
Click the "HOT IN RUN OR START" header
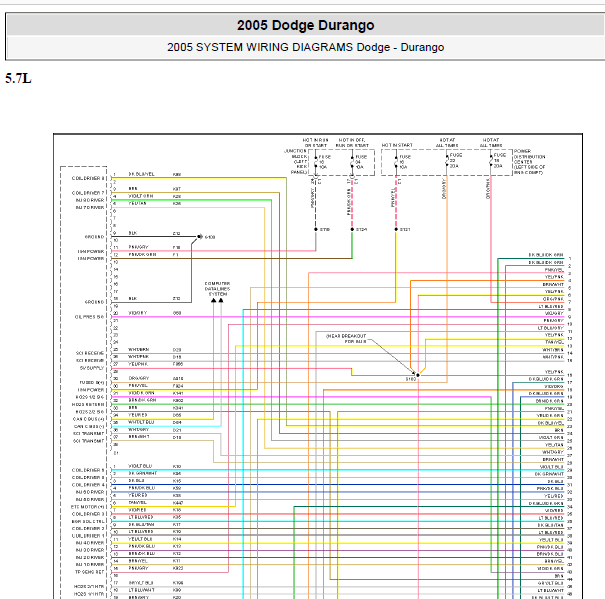(x=315, y=142)
